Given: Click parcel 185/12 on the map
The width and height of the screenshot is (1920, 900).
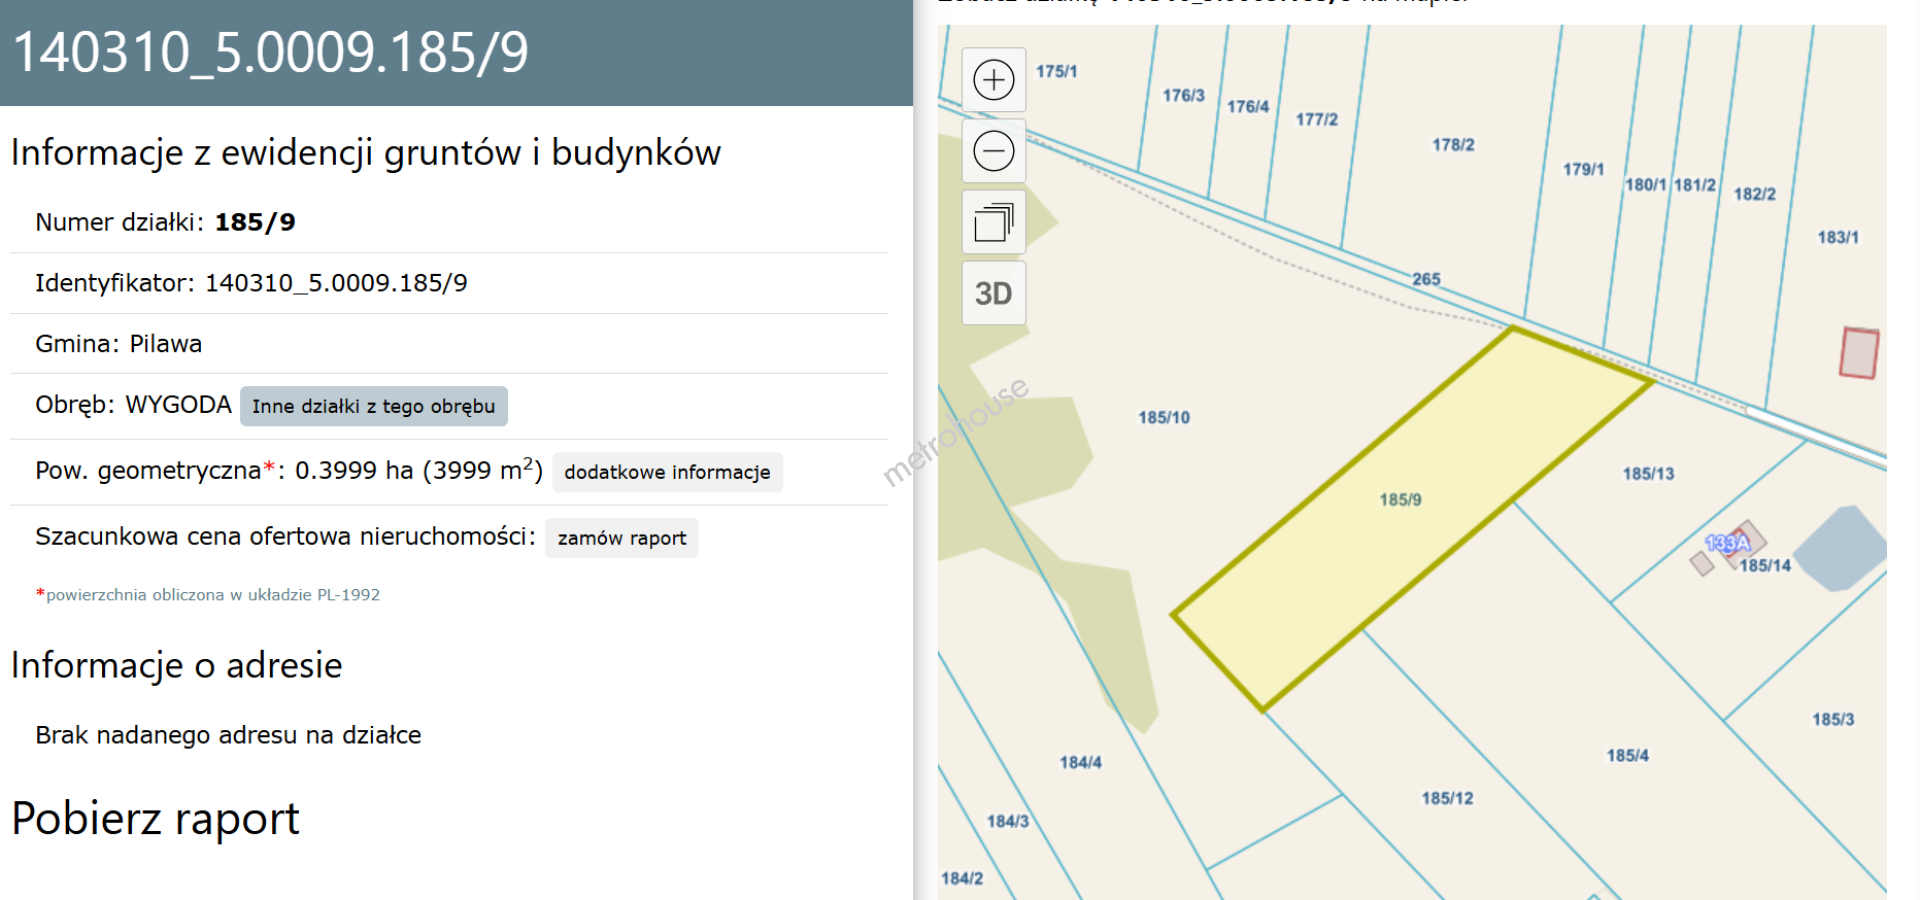Looking at the screenshot, I should click(1447, 798).
